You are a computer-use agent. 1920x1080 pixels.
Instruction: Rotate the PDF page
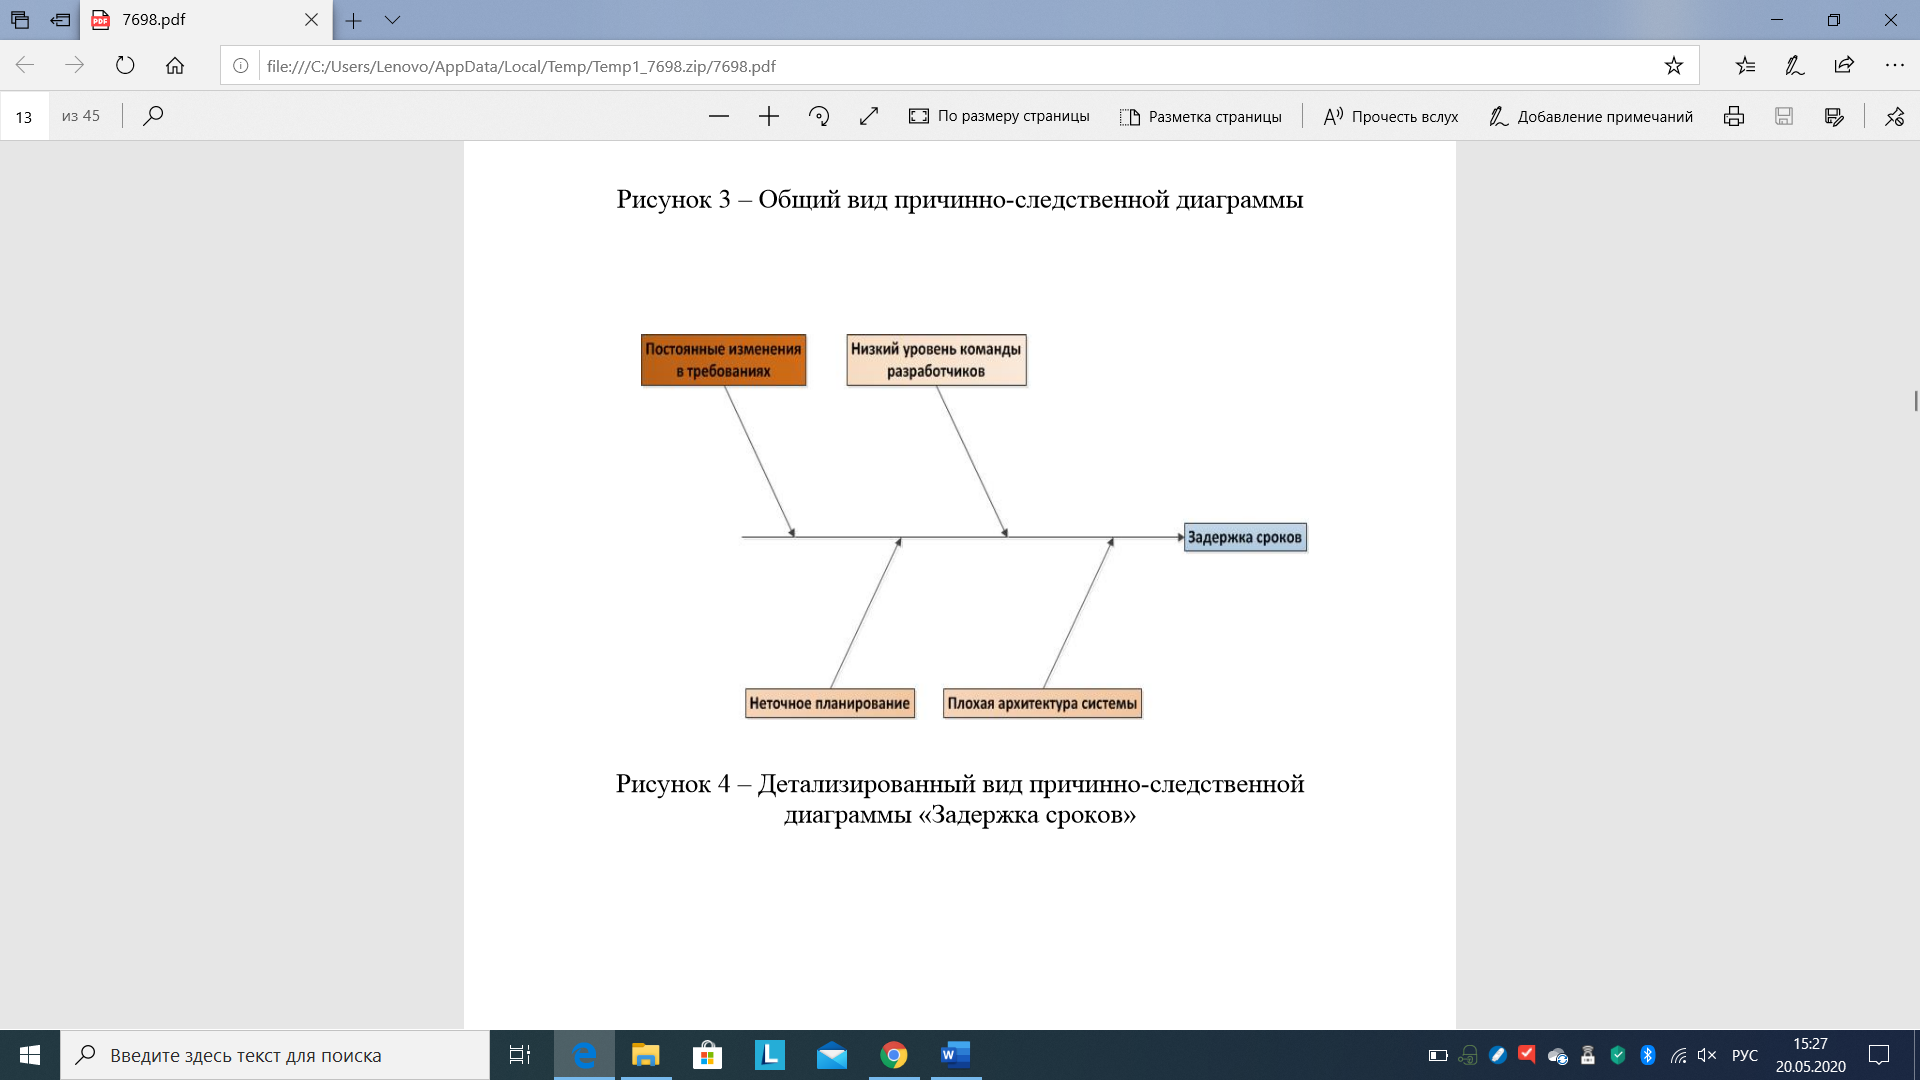[x=819, y=116]
